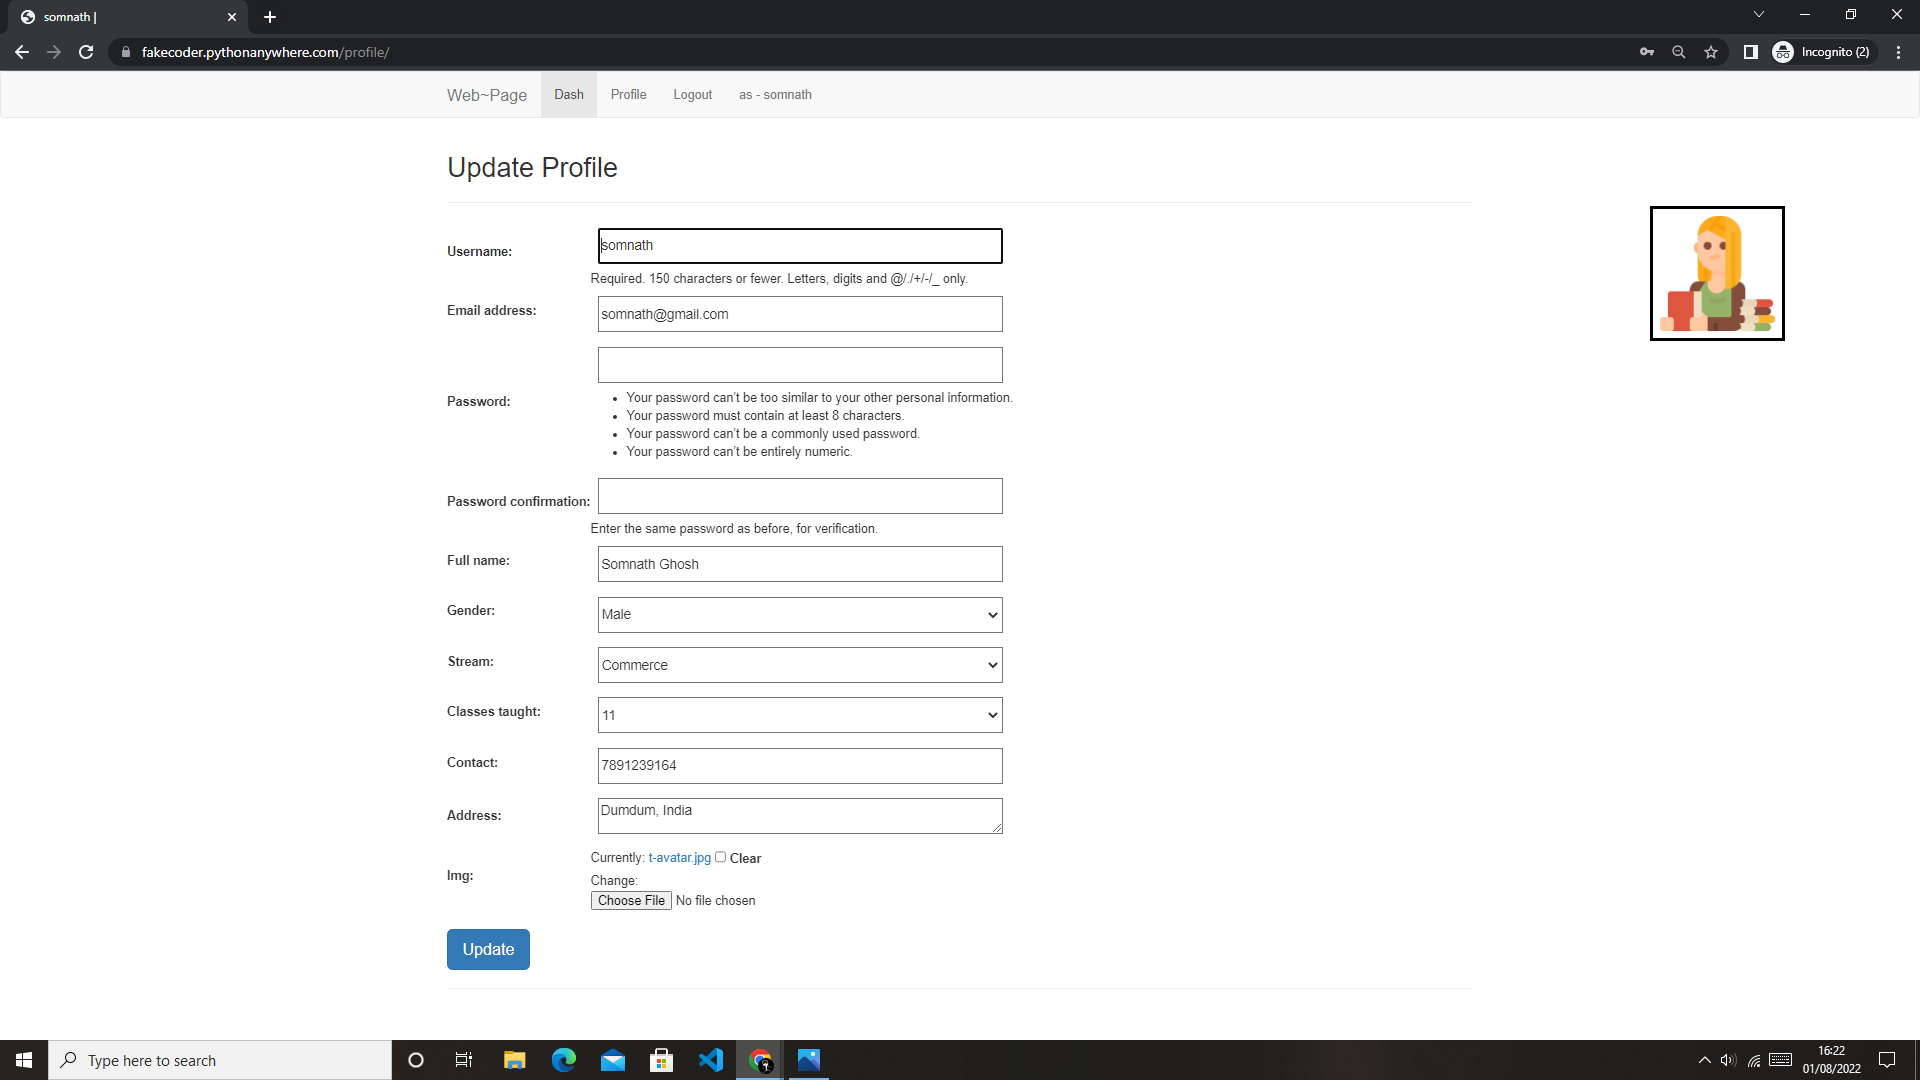Click the Choose File button
The height and width of the screenshot is (1080, 1920).
click(x=631, y=900)
